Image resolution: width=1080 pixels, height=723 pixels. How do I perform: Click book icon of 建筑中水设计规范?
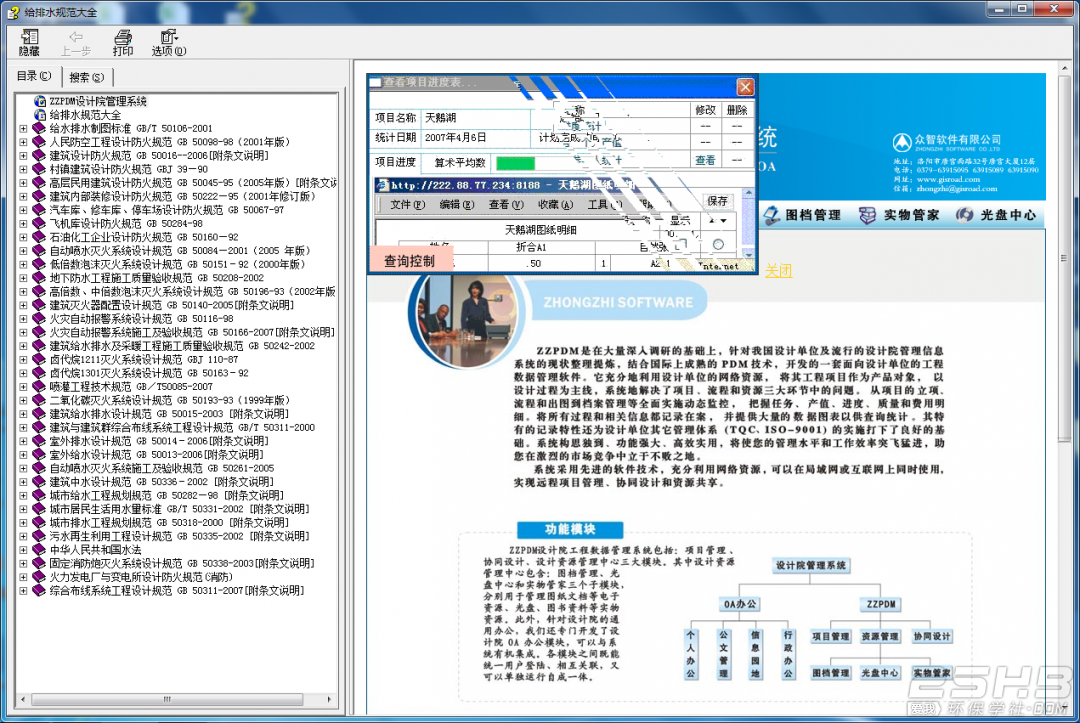coord(39,482)
